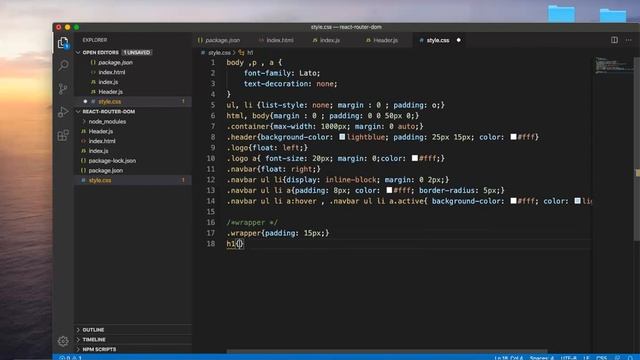
Task: Click line number 15 in the gutter
Action: [211, 211]
